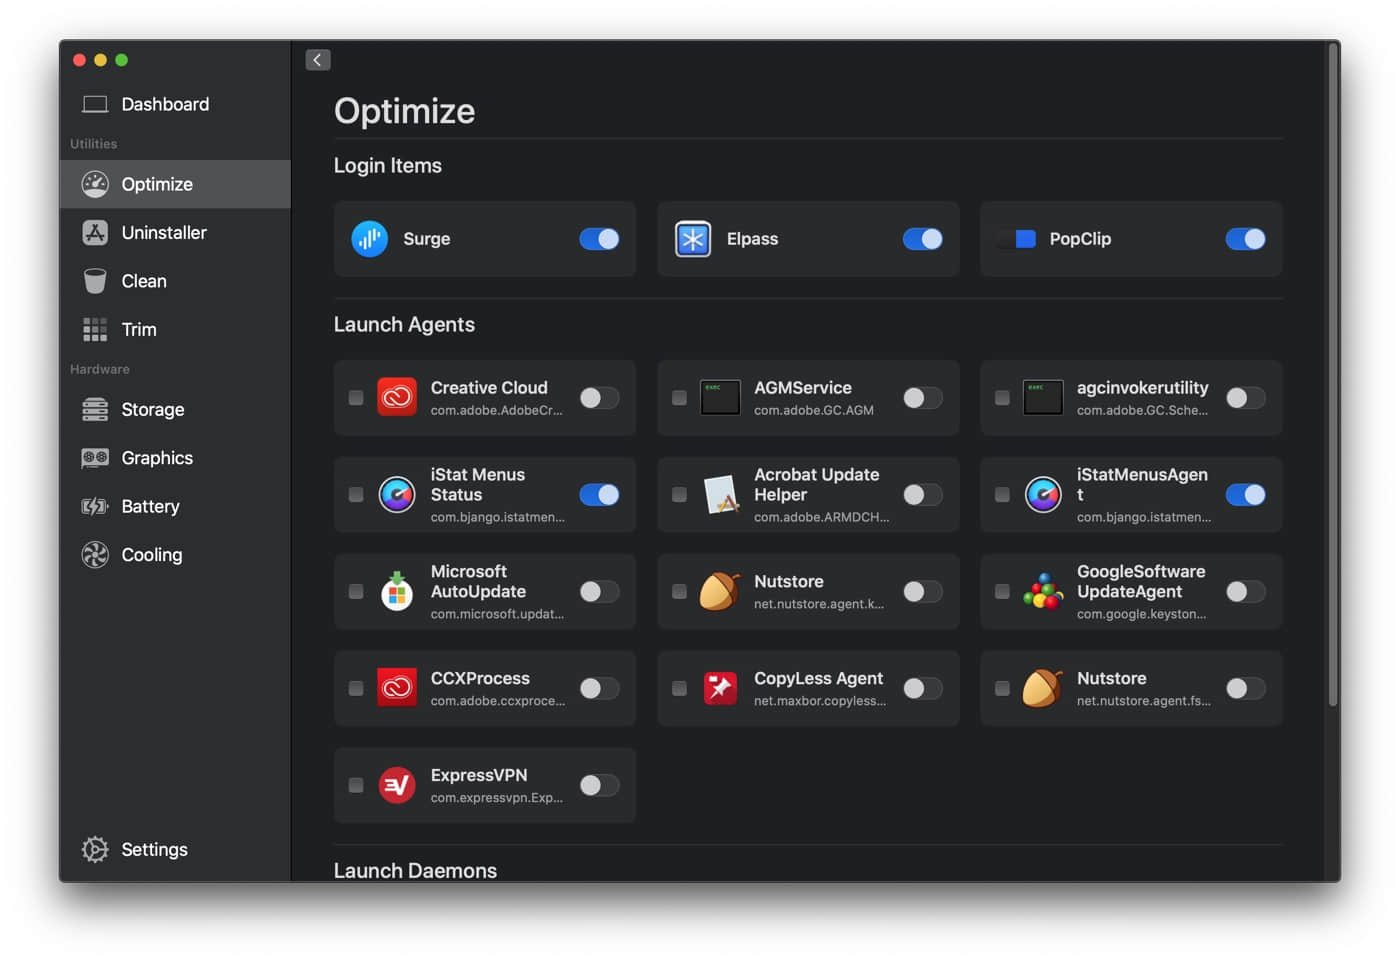Screen dimensions: 1400x960
Task: Open the Storage hardware section
Action: point(175,410)
